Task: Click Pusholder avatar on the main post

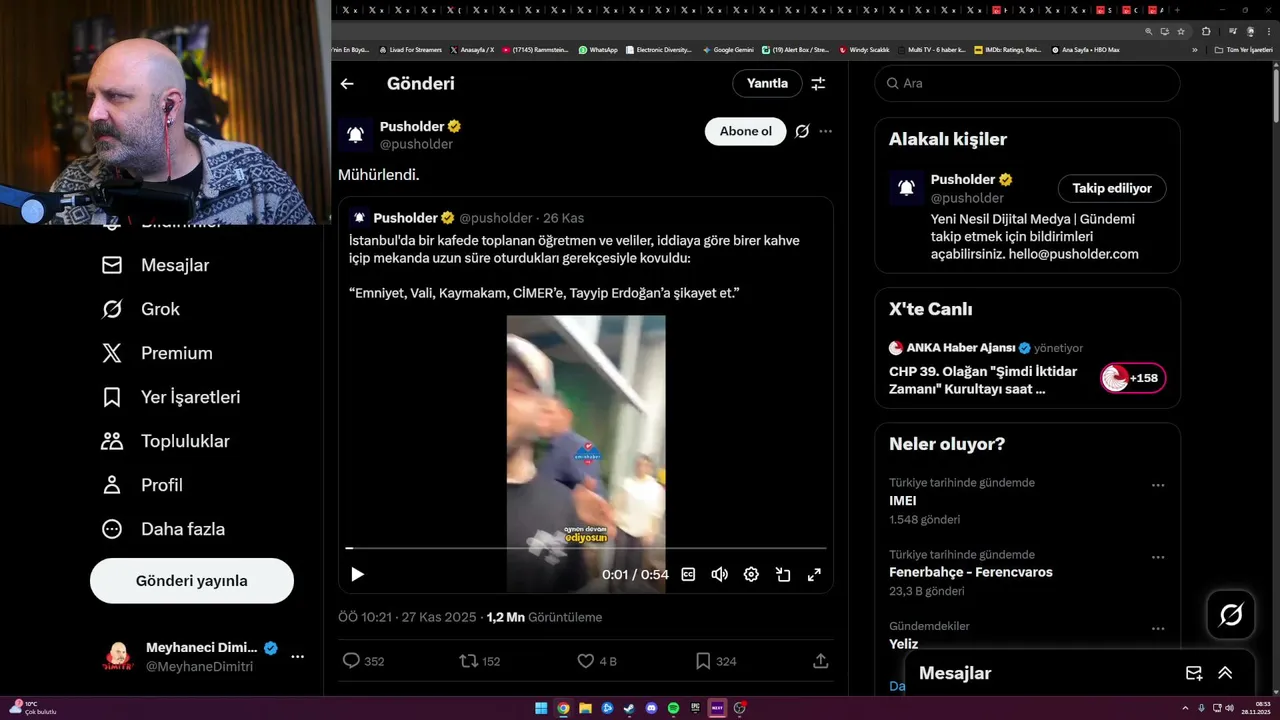Action: [x=355, y=135]
